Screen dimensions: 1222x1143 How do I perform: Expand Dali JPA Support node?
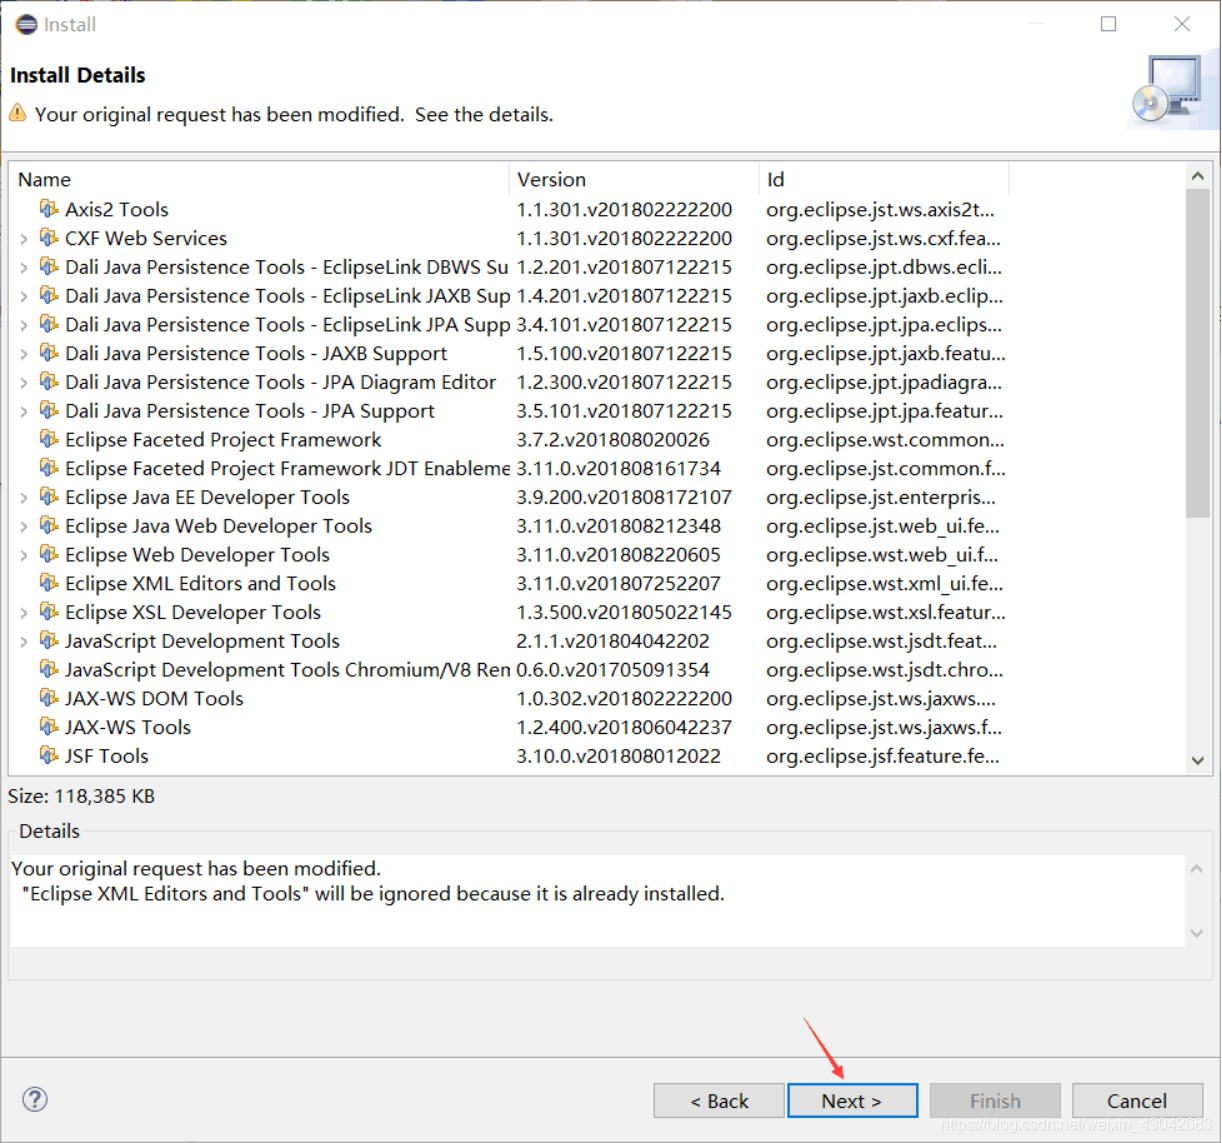(24, 412)
